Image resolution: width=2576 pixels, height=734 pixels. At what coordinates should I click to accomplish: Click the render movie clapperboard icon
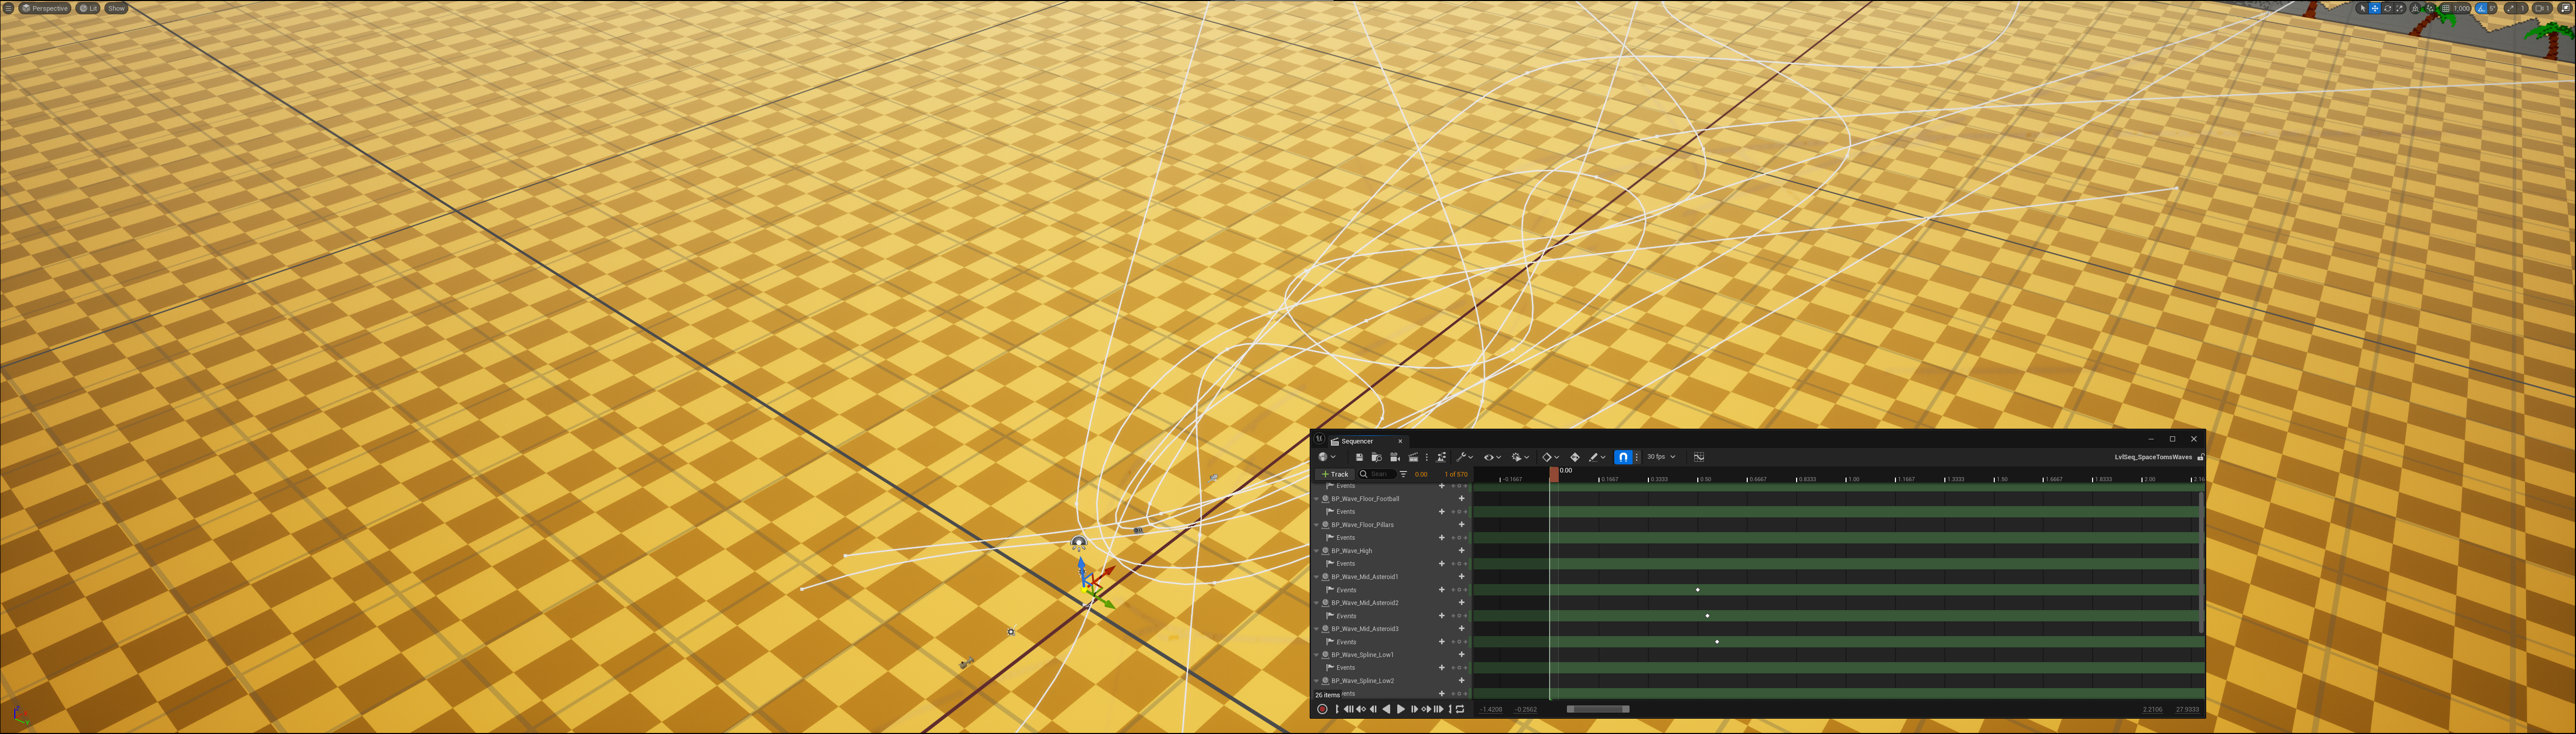tap(1413, 457)
